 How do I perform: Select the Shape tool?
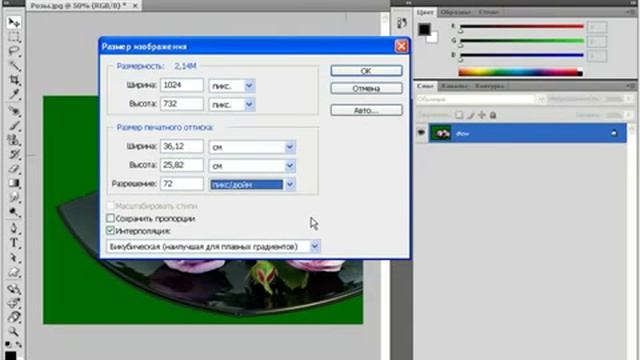point(13,272)
